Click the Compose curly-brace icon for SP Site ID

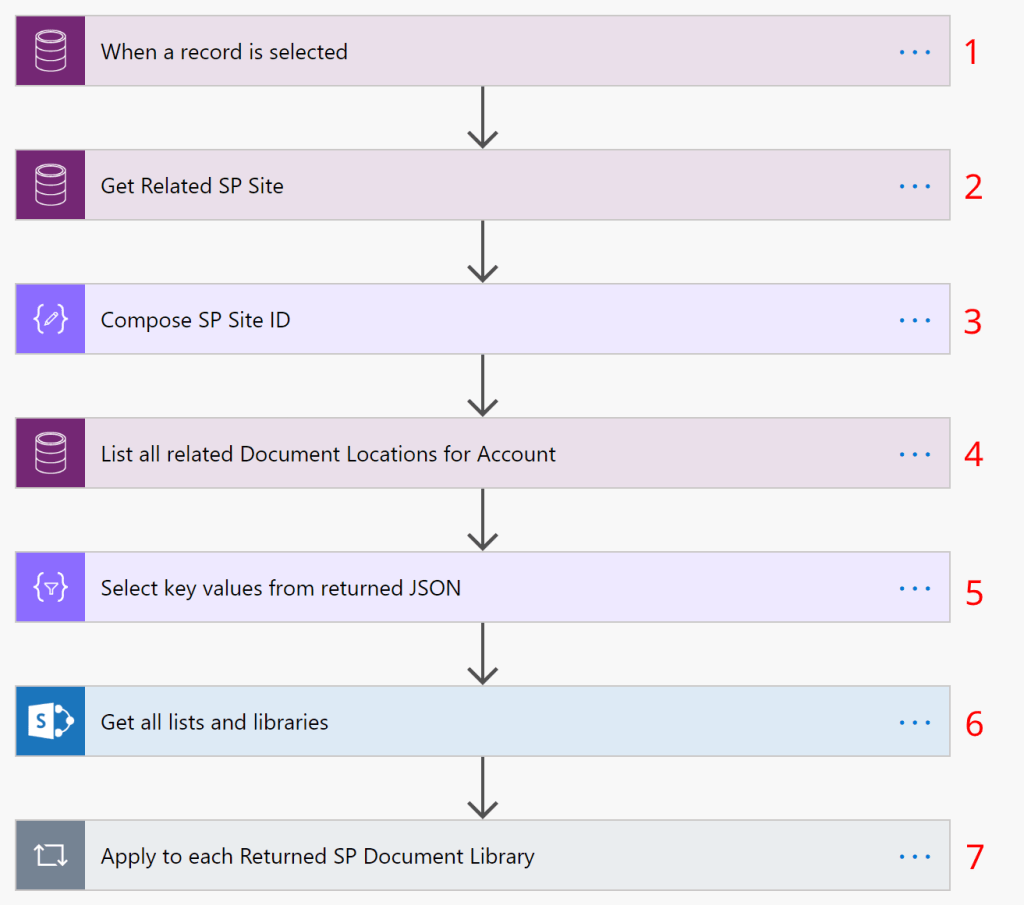coord(50,319)
